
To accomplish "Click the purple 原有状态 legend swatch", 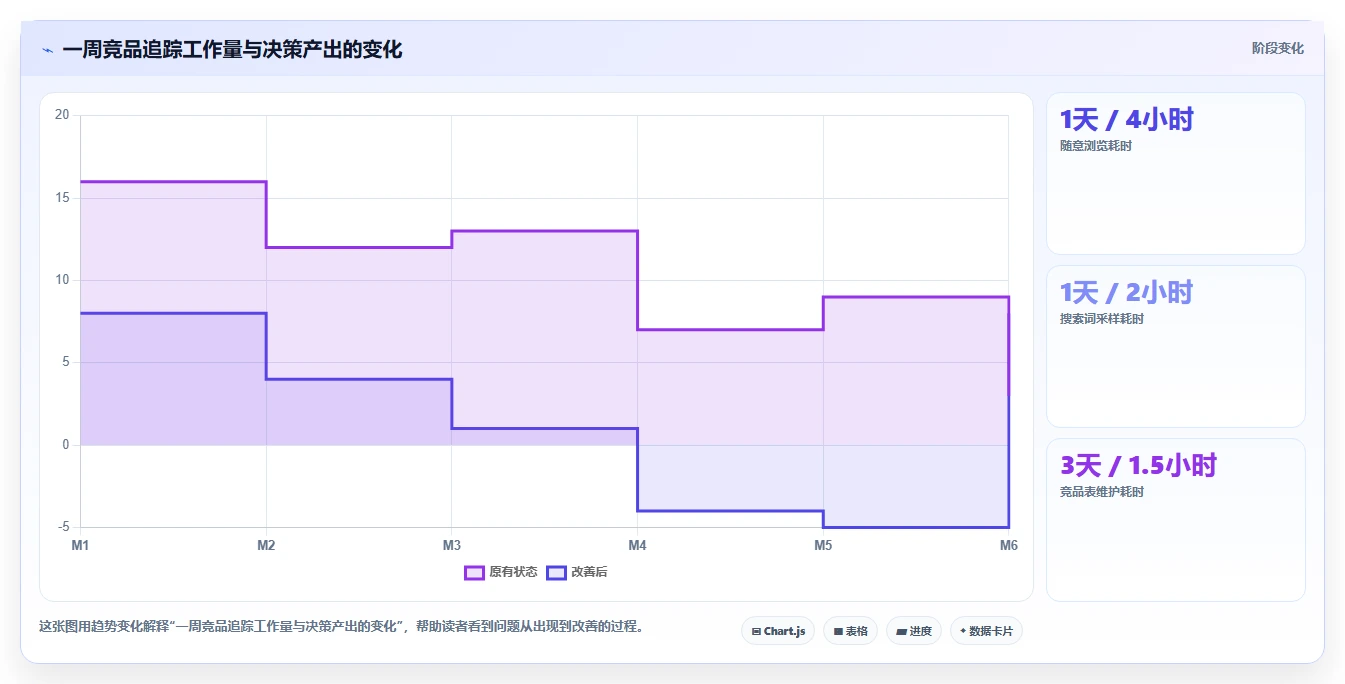I will (474, 572).
